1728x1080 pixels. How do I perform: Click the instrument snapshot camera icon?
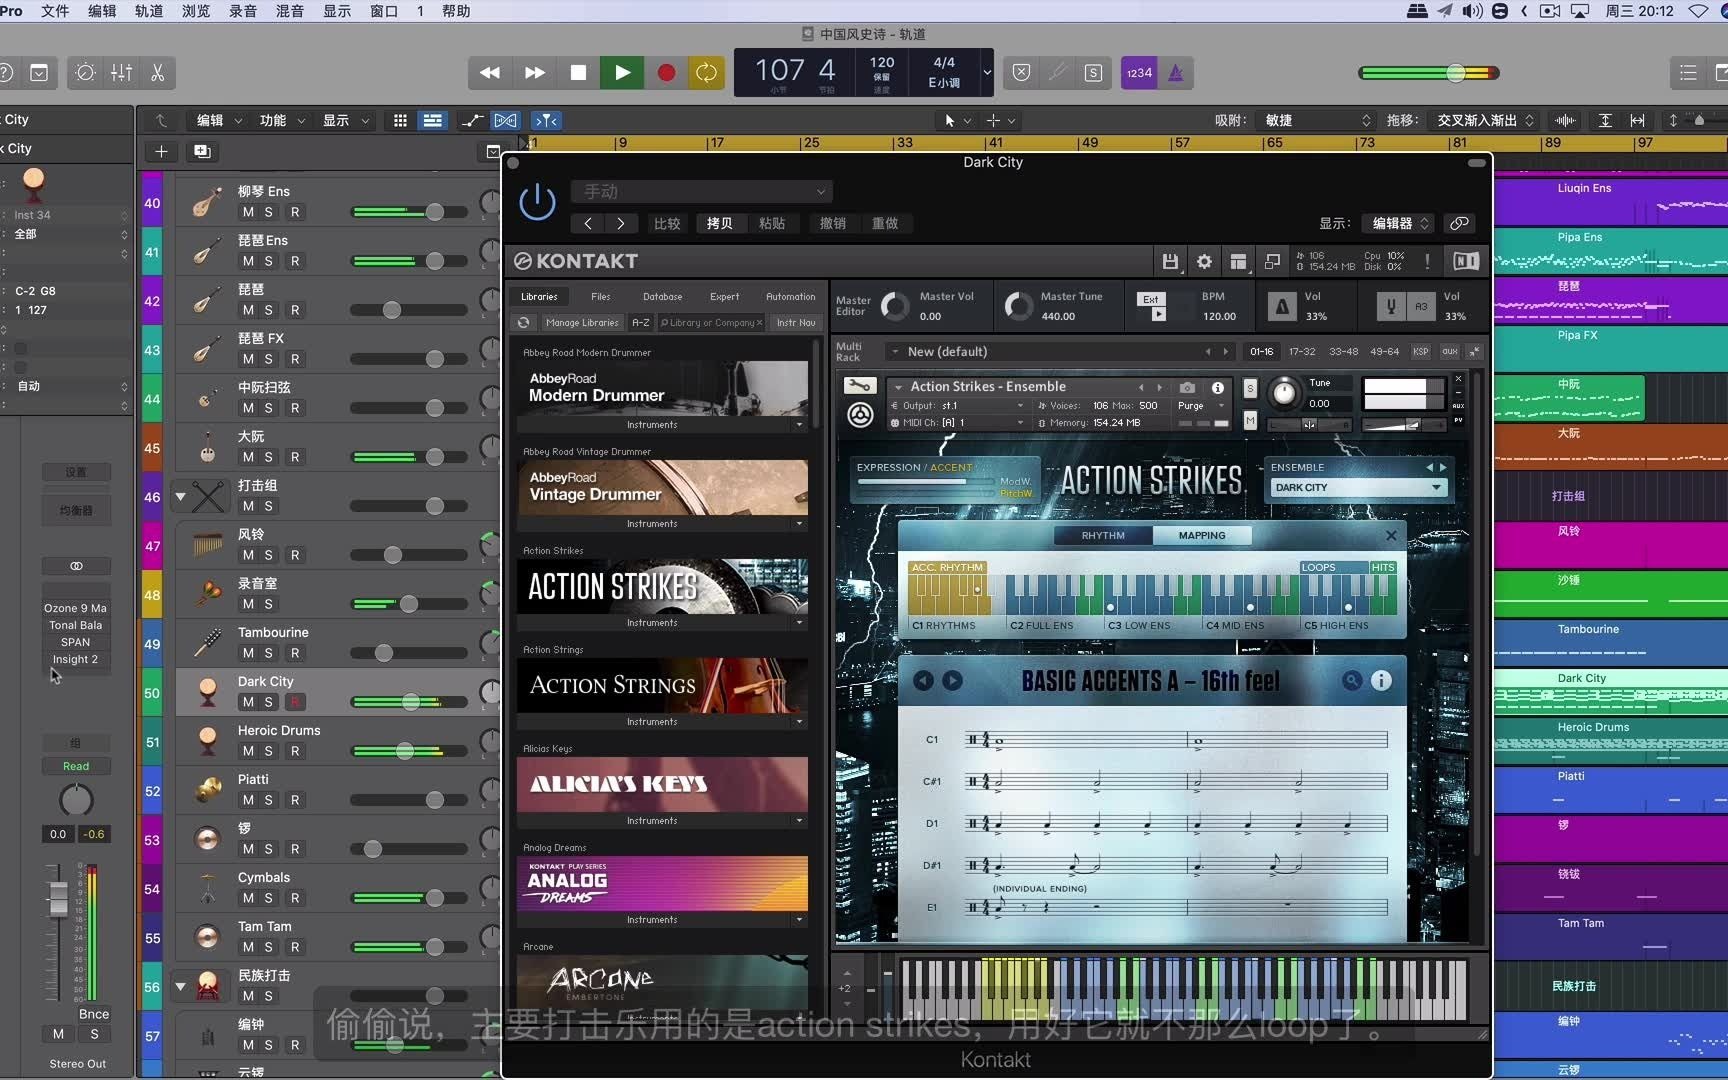point(1187,387)
